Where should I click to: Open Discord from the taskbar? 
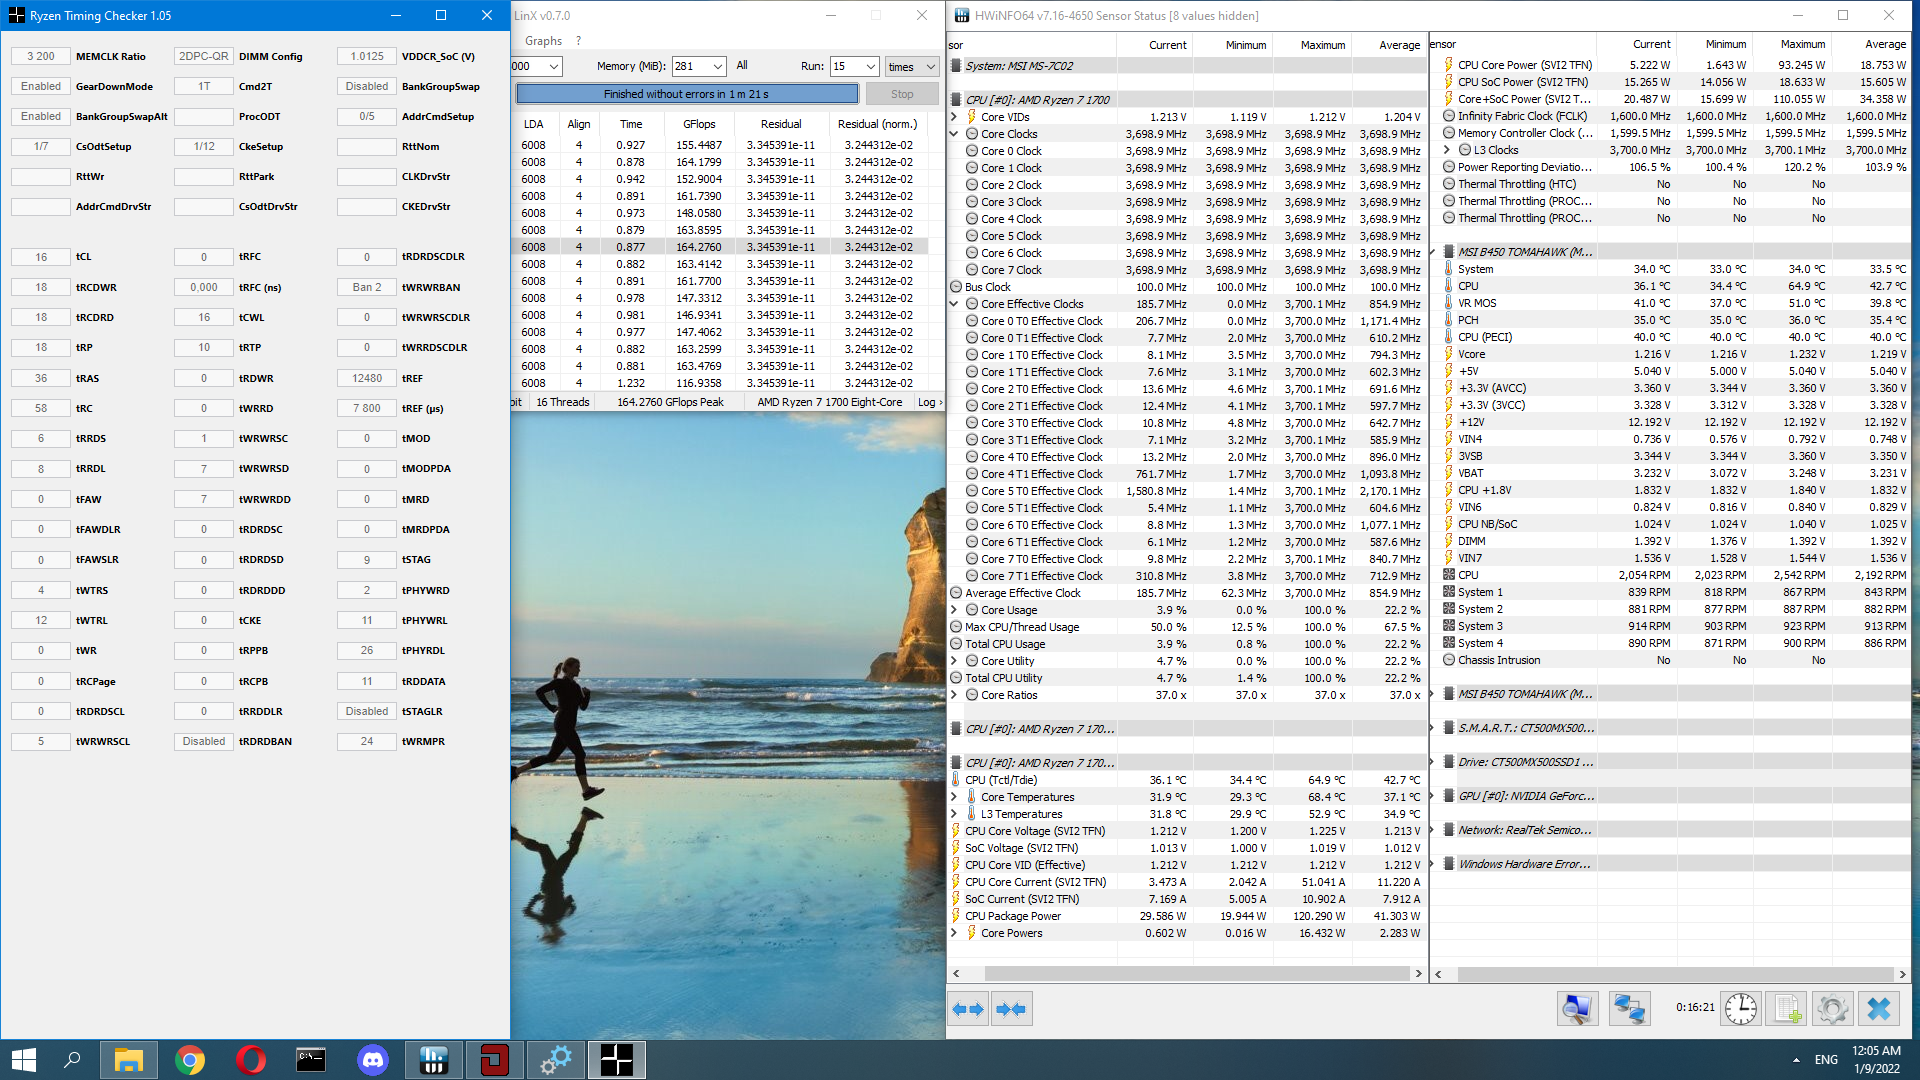[x=373, y=1059]
